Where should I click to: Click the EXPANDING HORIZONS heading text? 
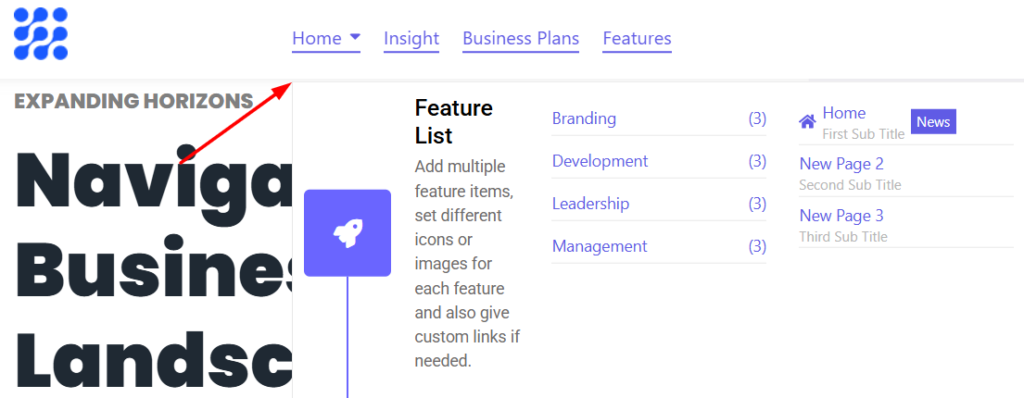(134, 101)
